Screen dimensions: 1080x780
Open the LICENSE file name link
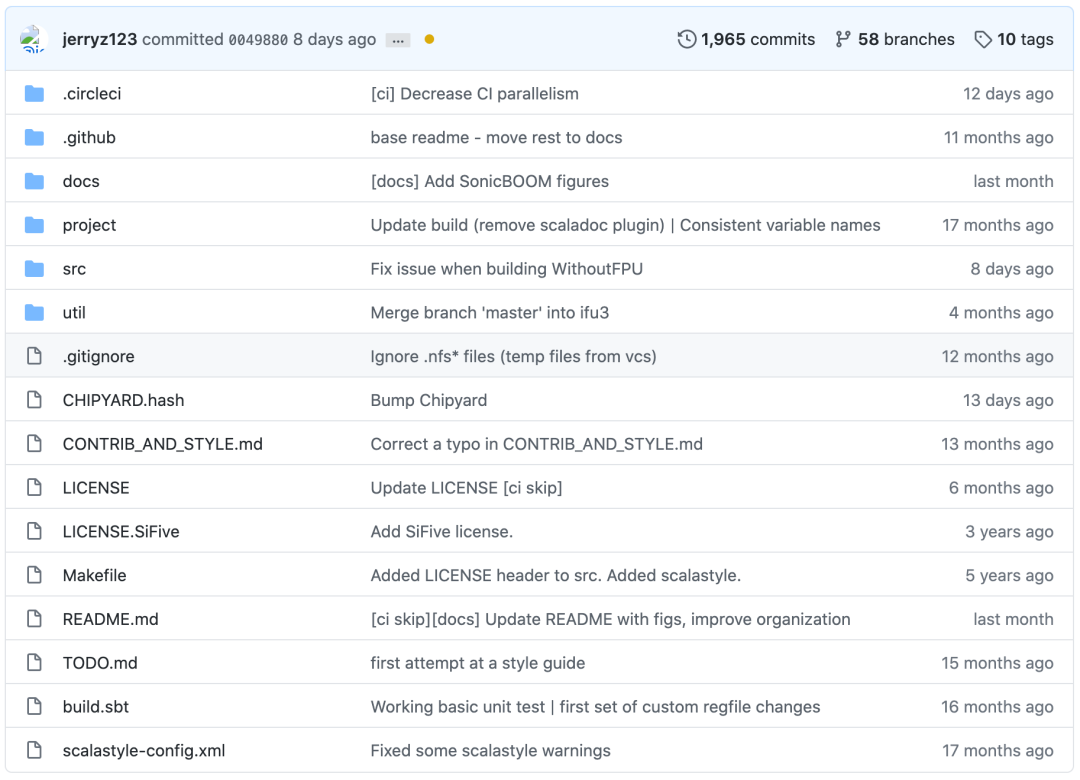click(x=96, y=488)
